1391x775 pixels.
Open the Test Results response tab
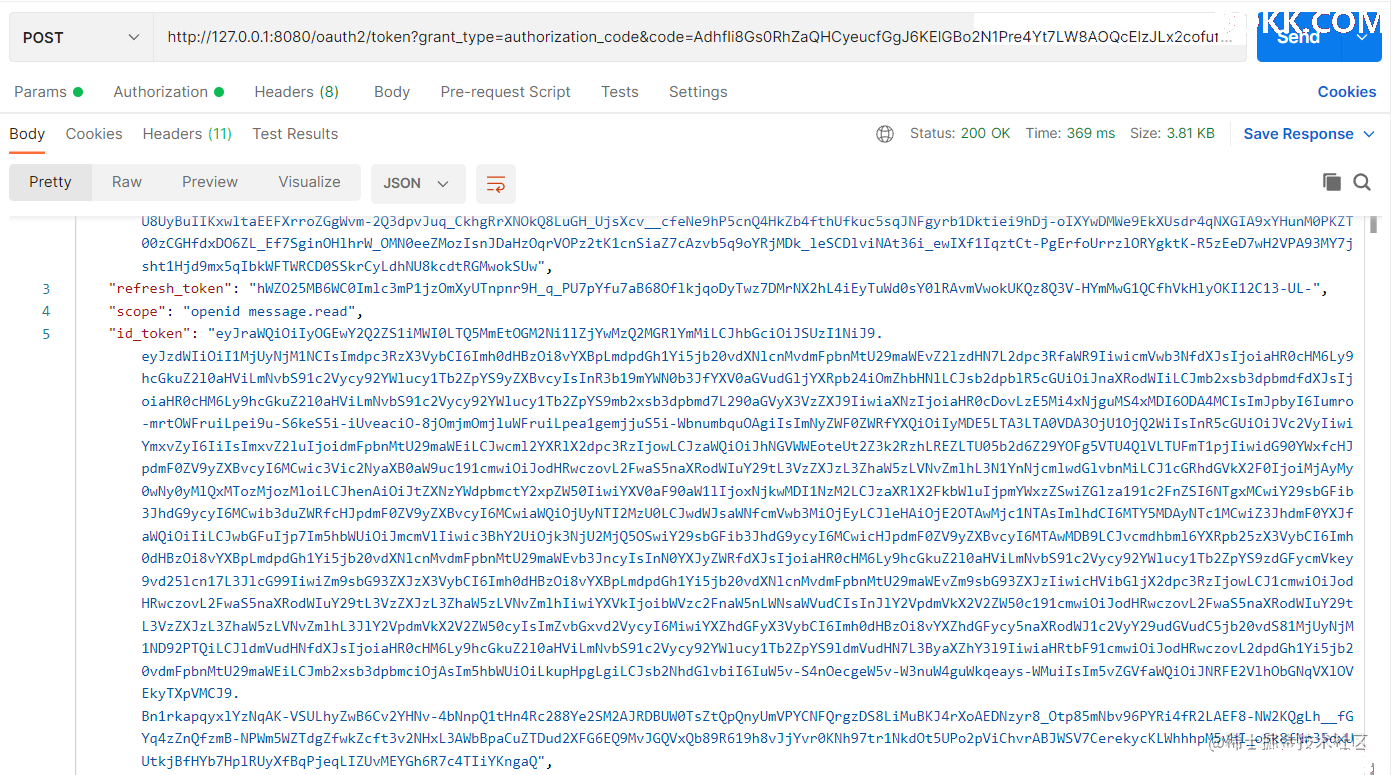point(295,134)
